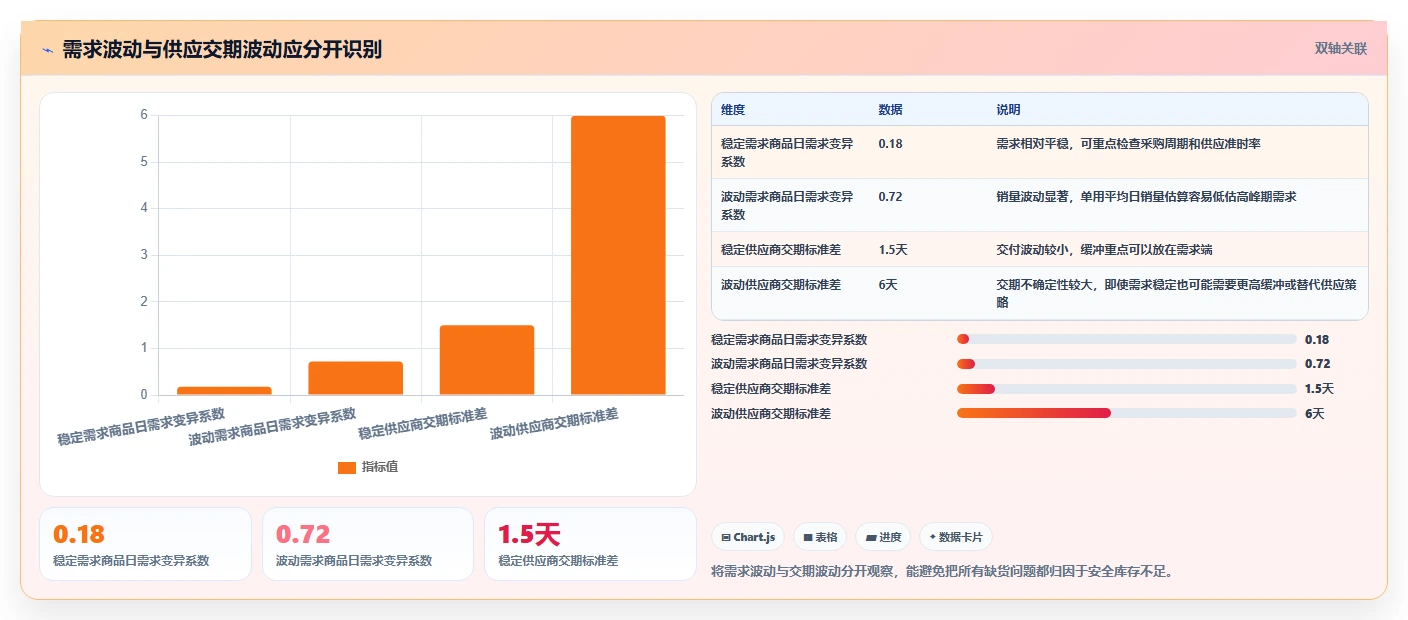Click the 波动需求商品日需求变异系数 chart bar

point(355,378)
